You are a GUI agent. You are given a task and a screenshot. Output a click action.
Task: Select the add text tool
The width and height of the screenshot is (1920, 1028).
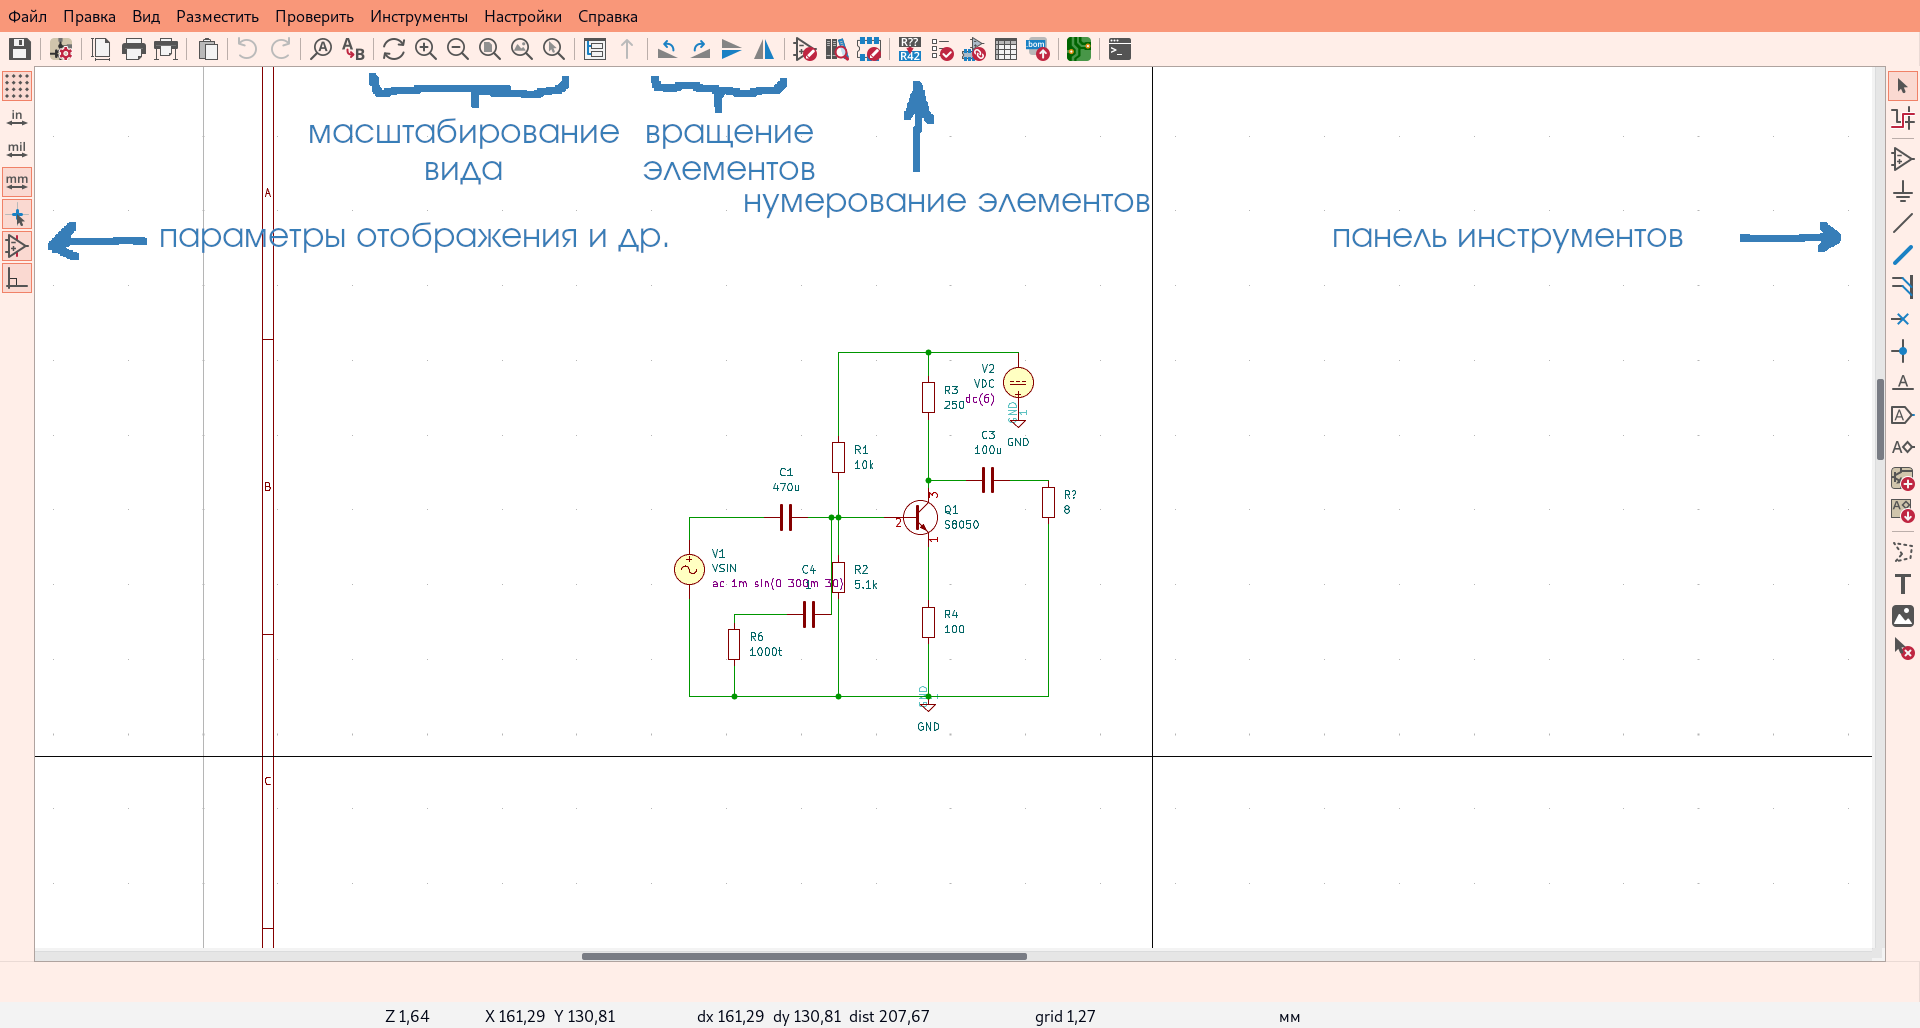tap(1903, 584)
